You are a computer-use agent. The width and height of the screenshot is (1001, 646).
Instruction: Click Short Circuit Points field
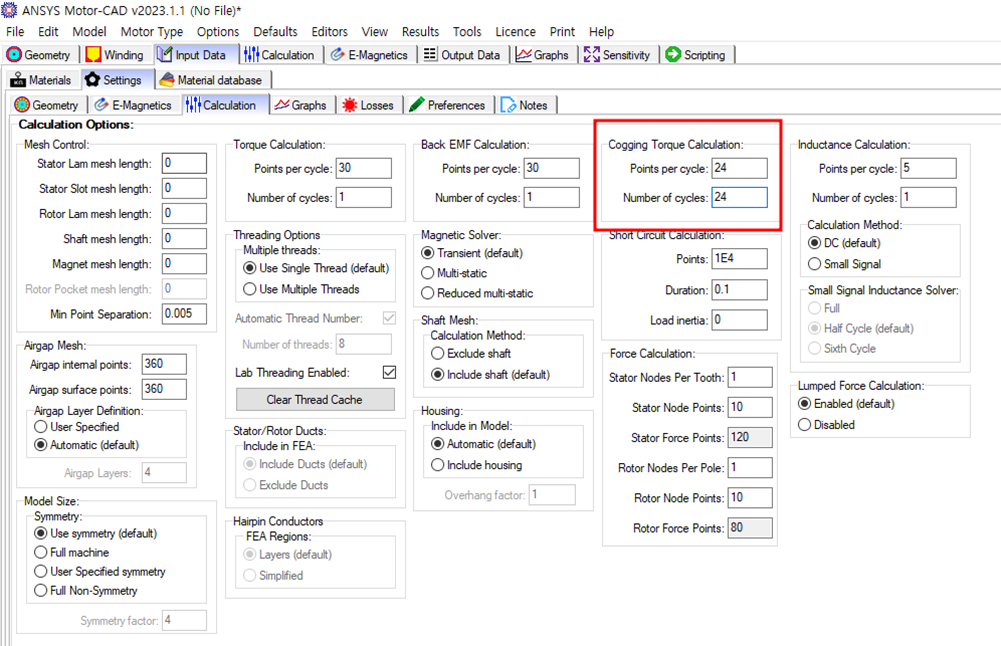739,259
